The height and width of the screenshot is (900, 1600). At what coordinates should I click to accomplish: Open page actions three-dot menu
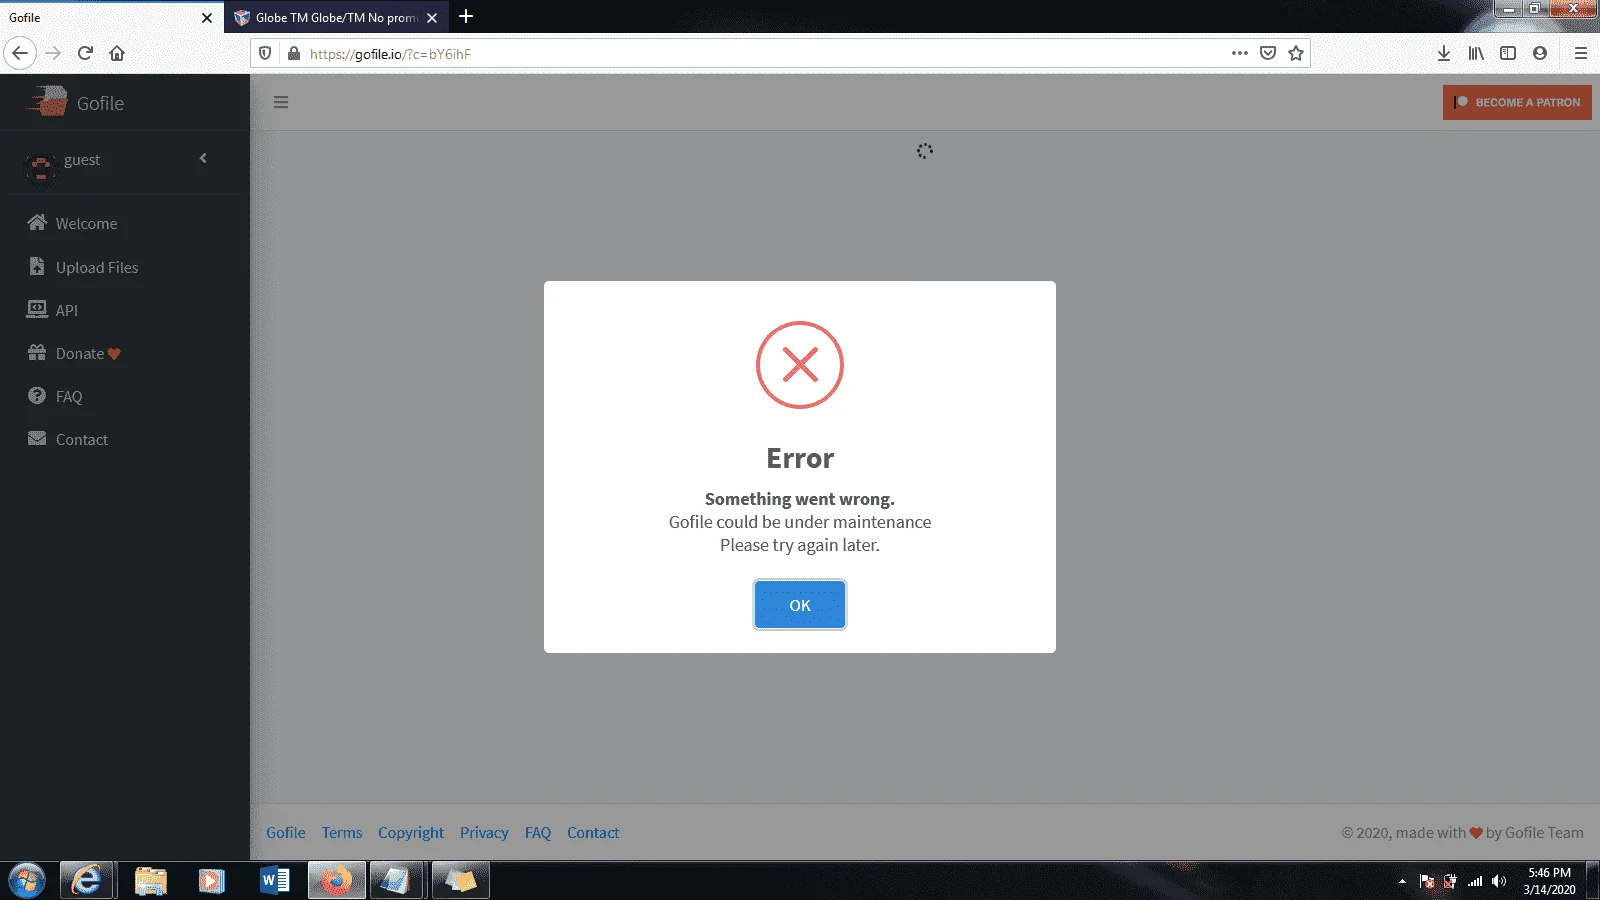click(1240, 53)
